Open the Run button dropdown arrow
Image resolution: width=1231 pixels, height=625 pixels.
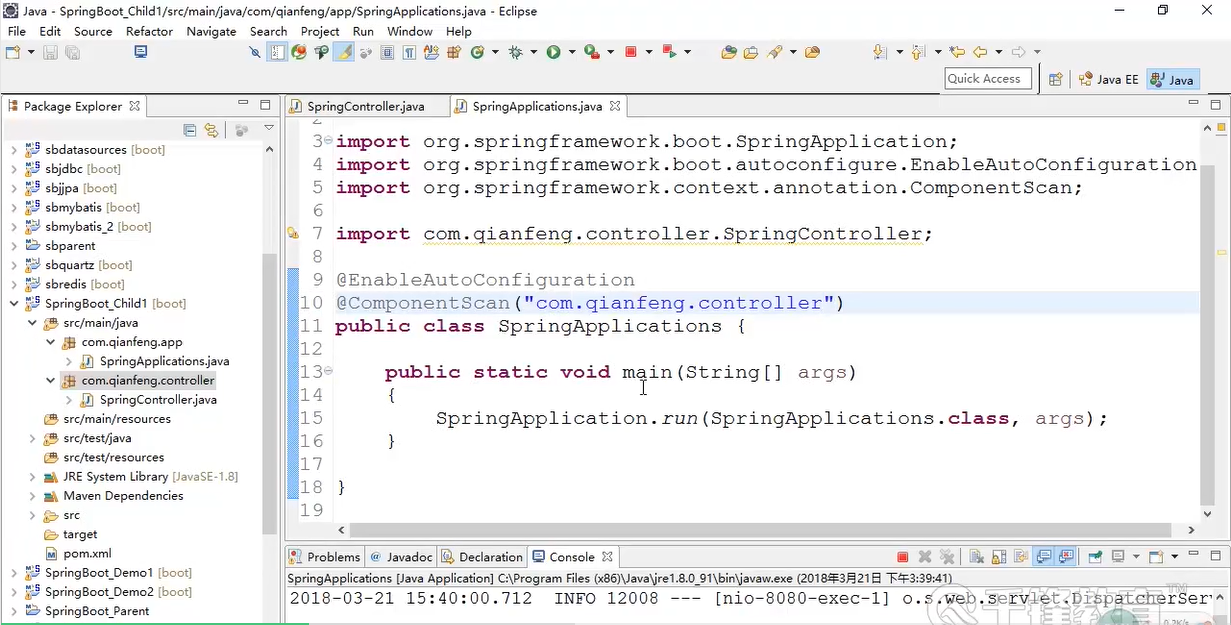pyautogui.click(x=571, y=52)
